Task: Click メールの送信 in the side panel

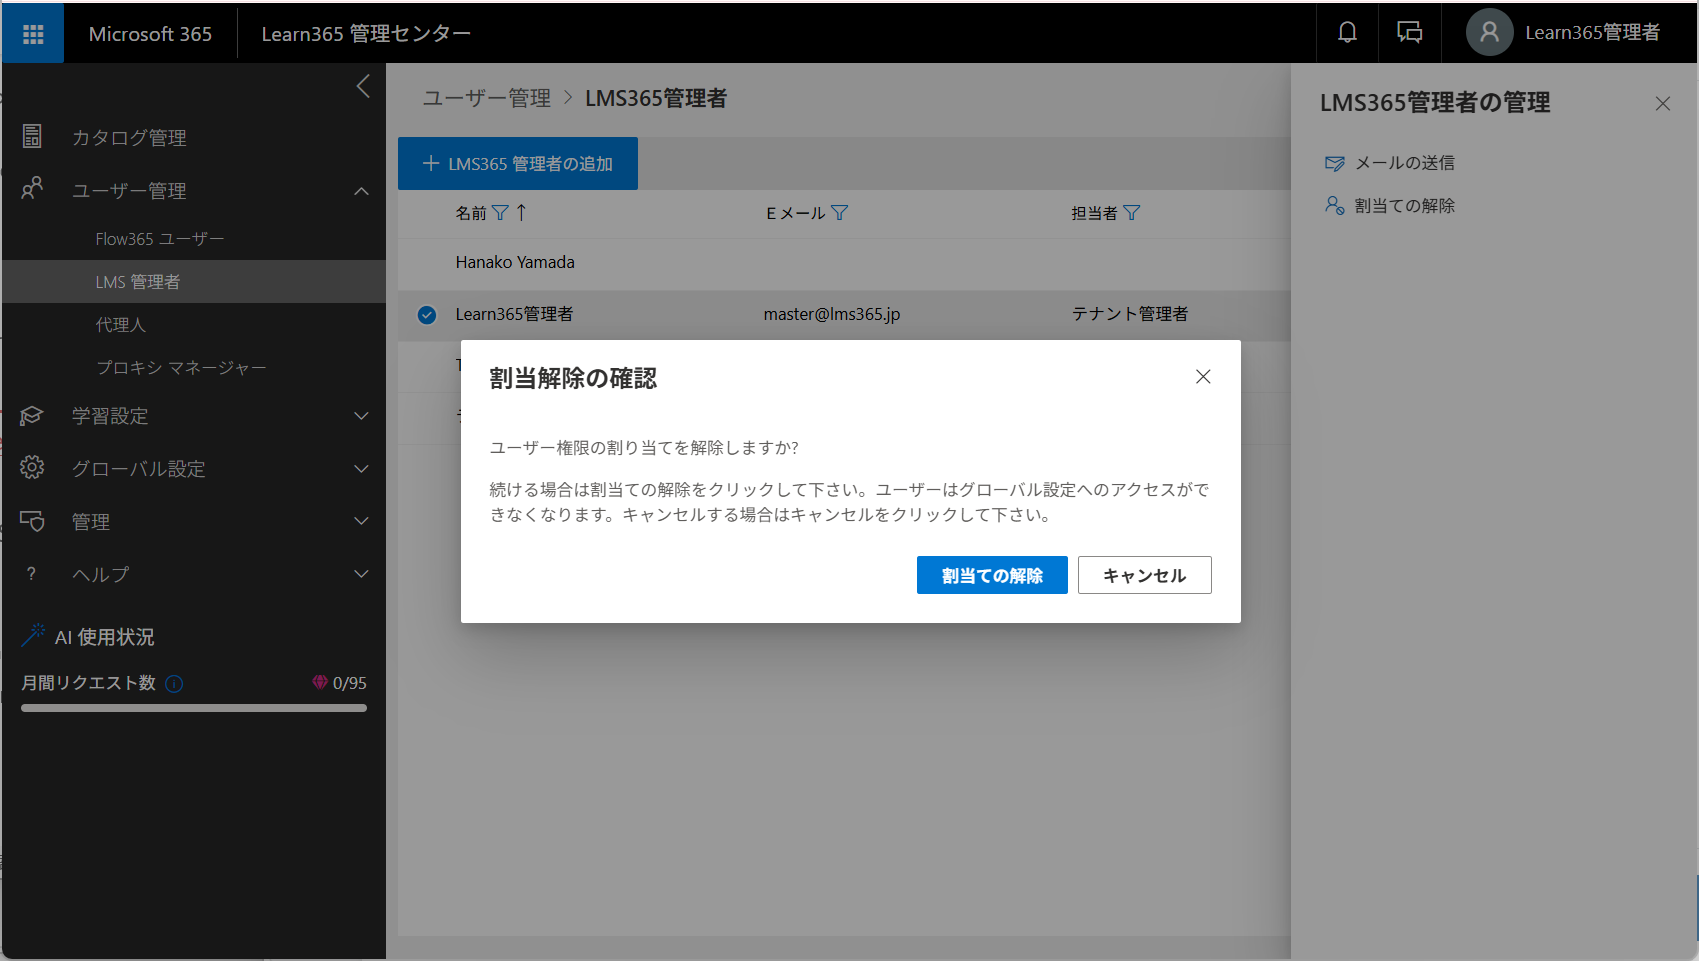Action: pyautogui.click(x=1404, y=163)
